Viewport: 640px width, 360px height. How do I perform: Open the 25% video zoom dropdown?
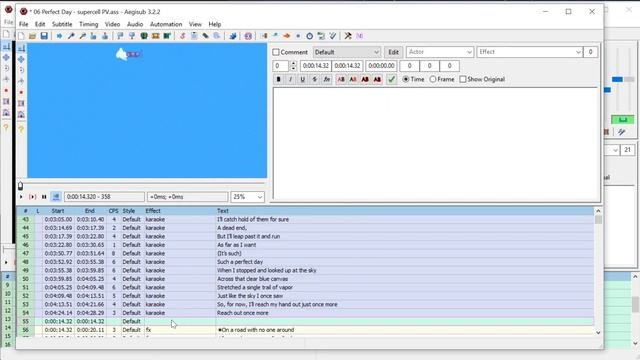click(x=247, y=197)
